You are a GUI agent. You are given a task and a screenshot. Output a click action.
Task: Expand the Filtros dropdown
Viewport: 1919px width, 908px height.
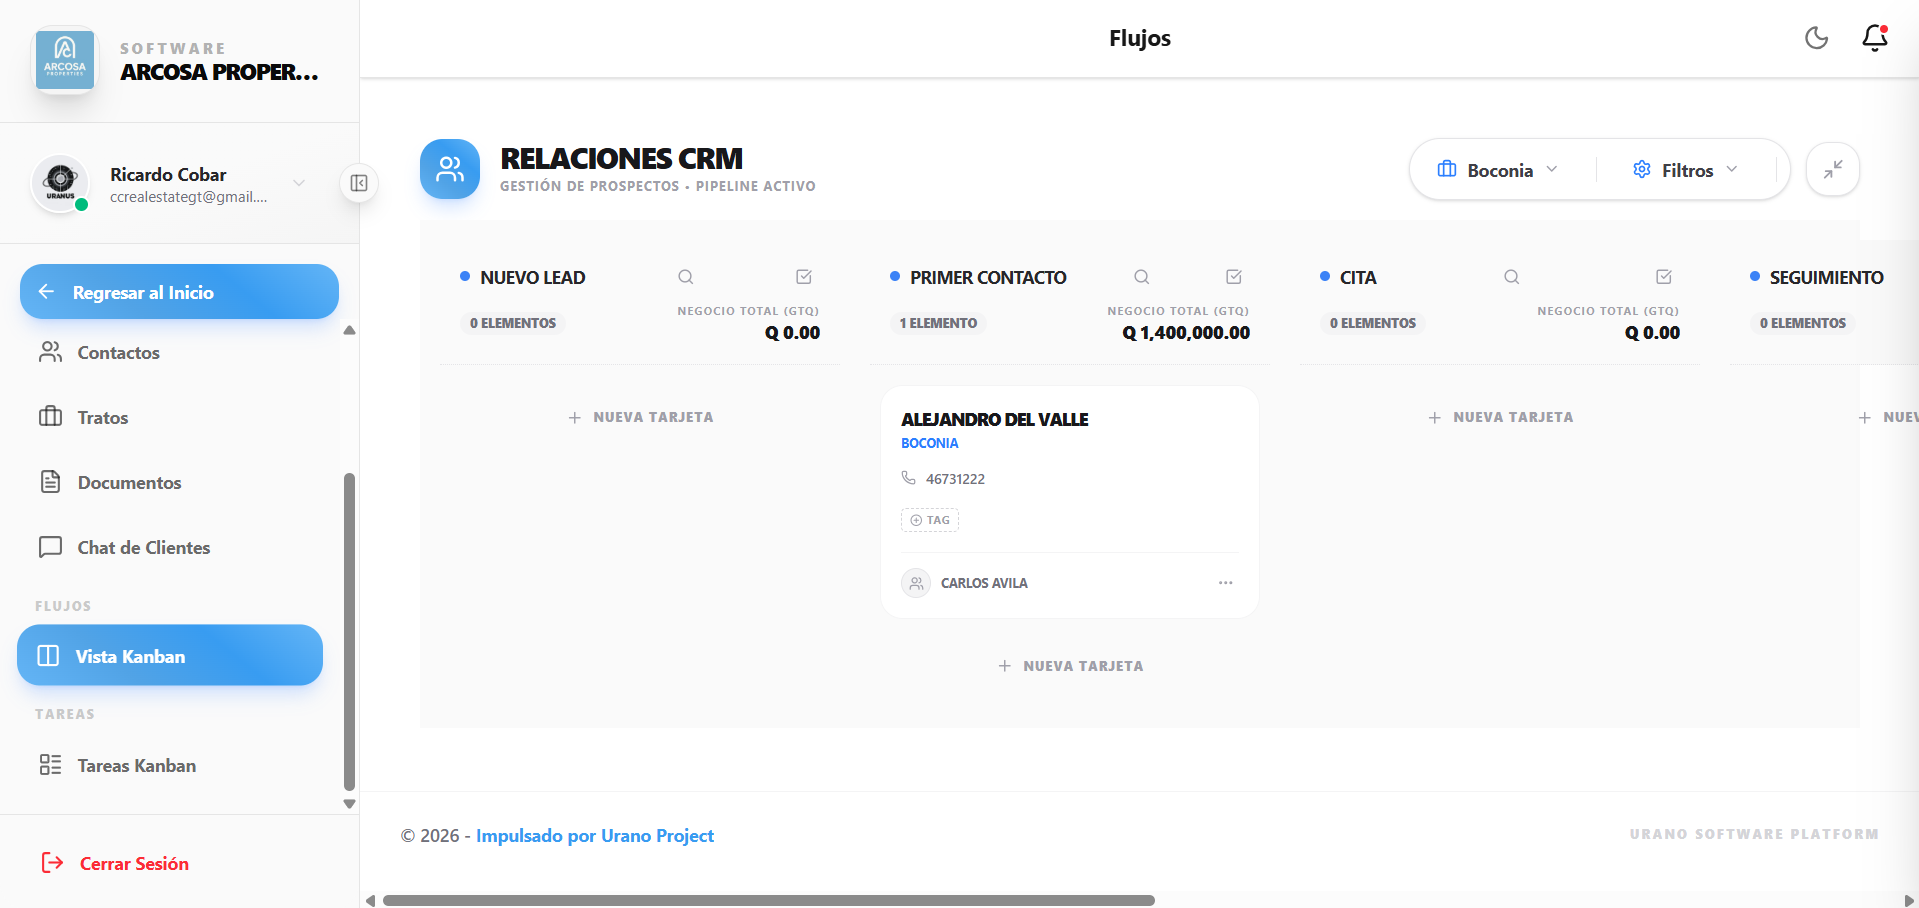point(1686,170)
